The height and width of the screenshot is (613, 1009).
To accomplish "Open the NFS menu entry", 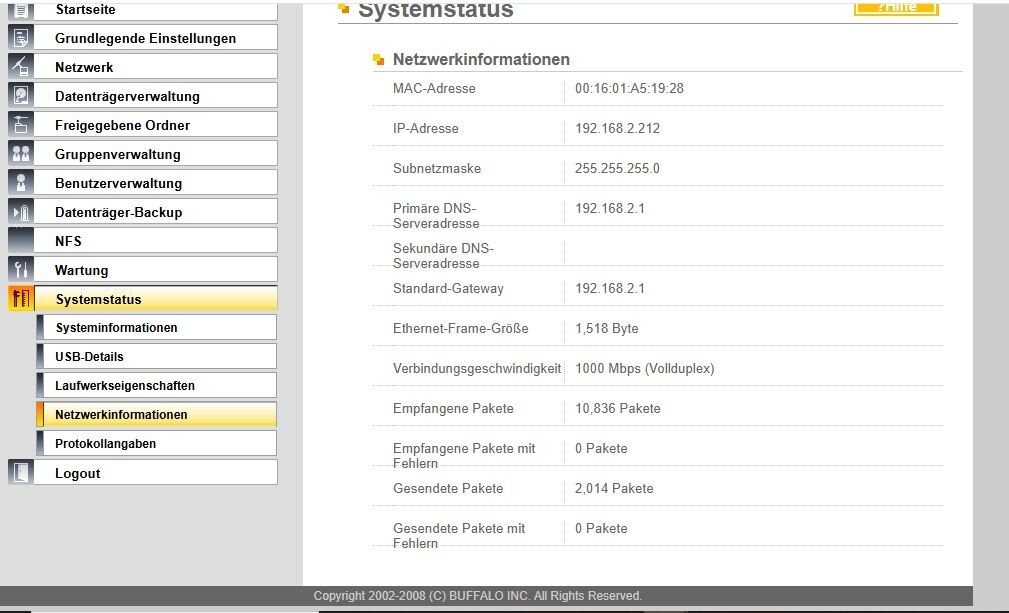I will coord(156,241).
